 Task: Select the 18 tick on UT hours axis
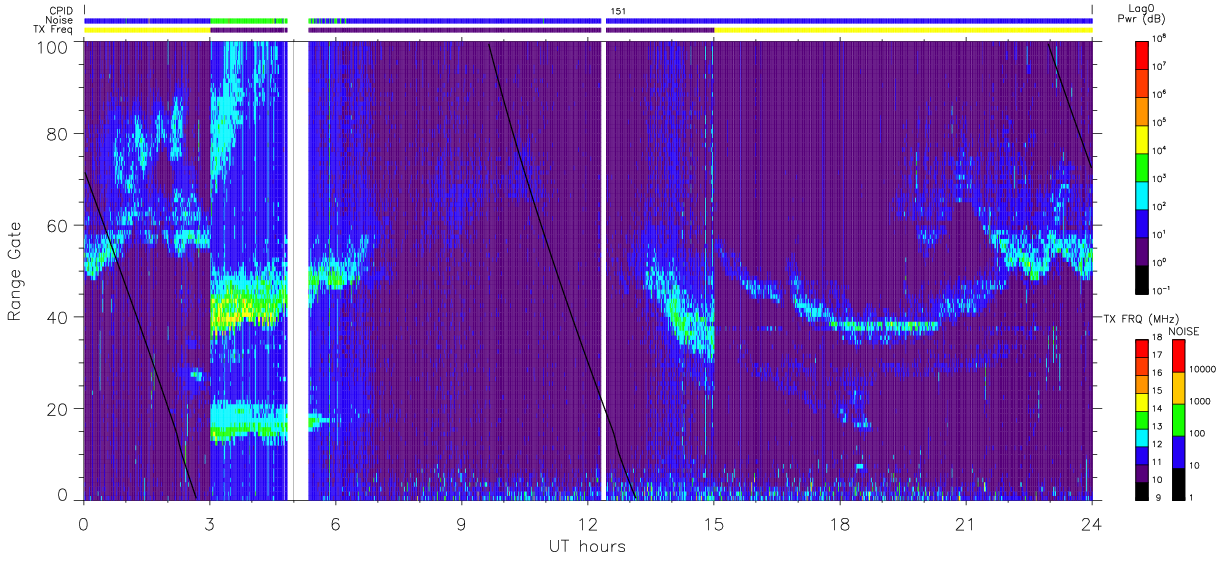840,524
